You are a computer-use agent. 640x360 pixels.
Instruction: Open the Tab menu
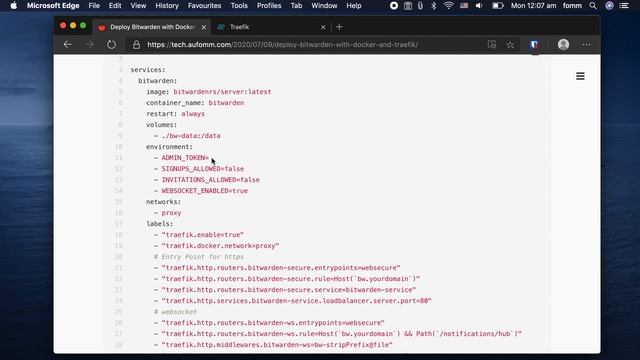tap(296, 6)
